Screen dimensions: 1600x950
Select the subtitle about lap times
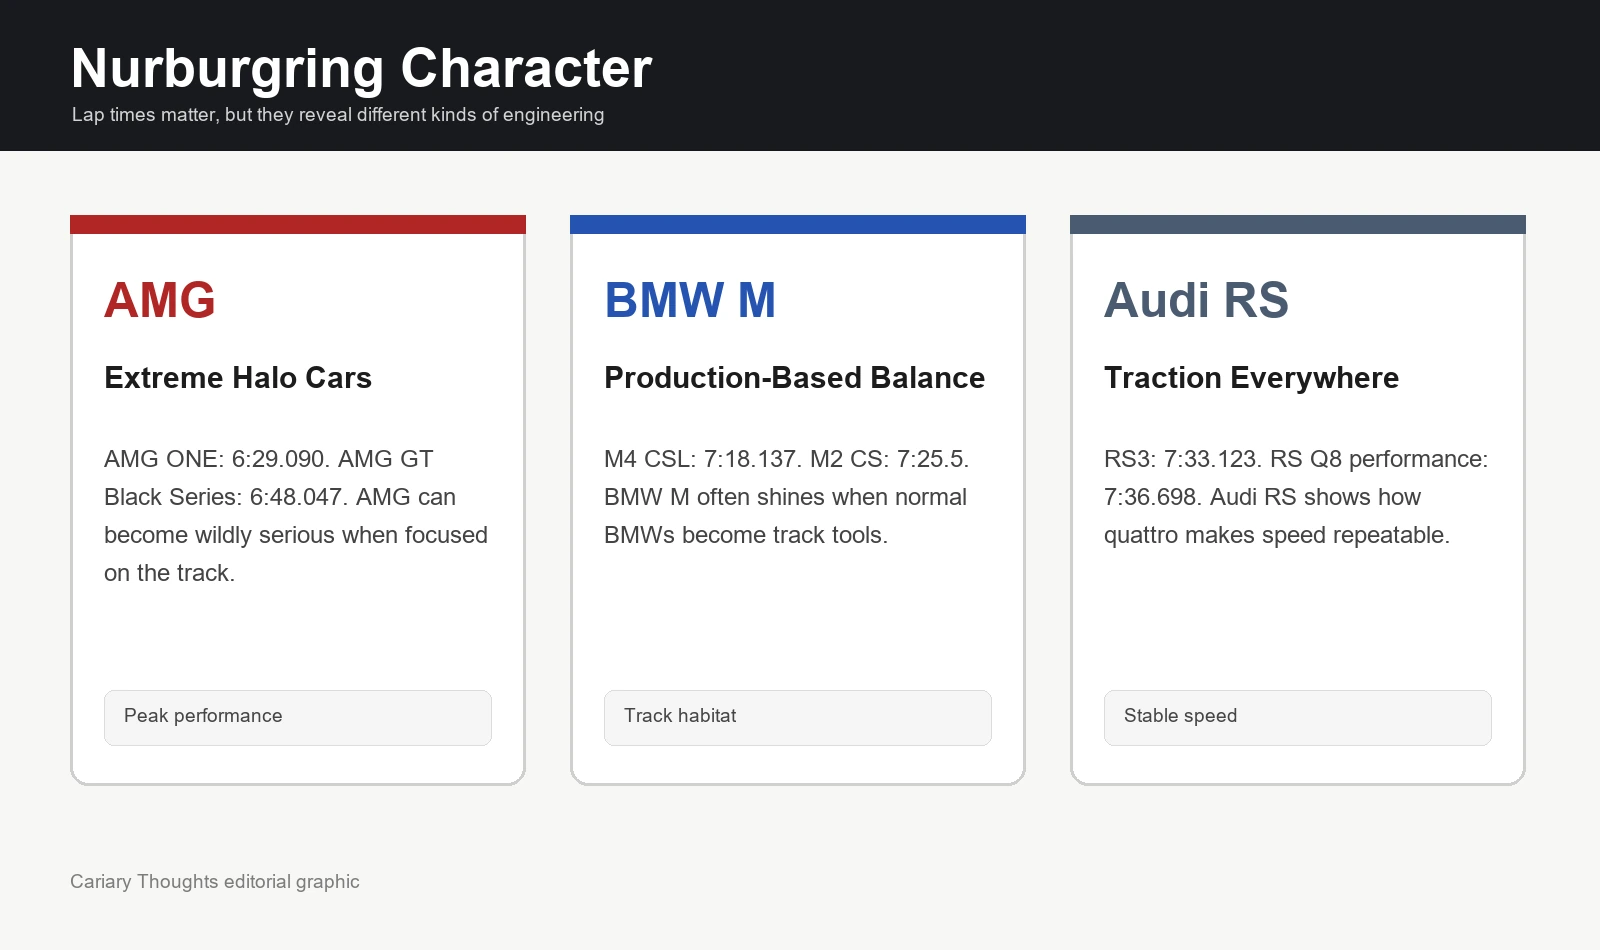(x=338, y=115)
